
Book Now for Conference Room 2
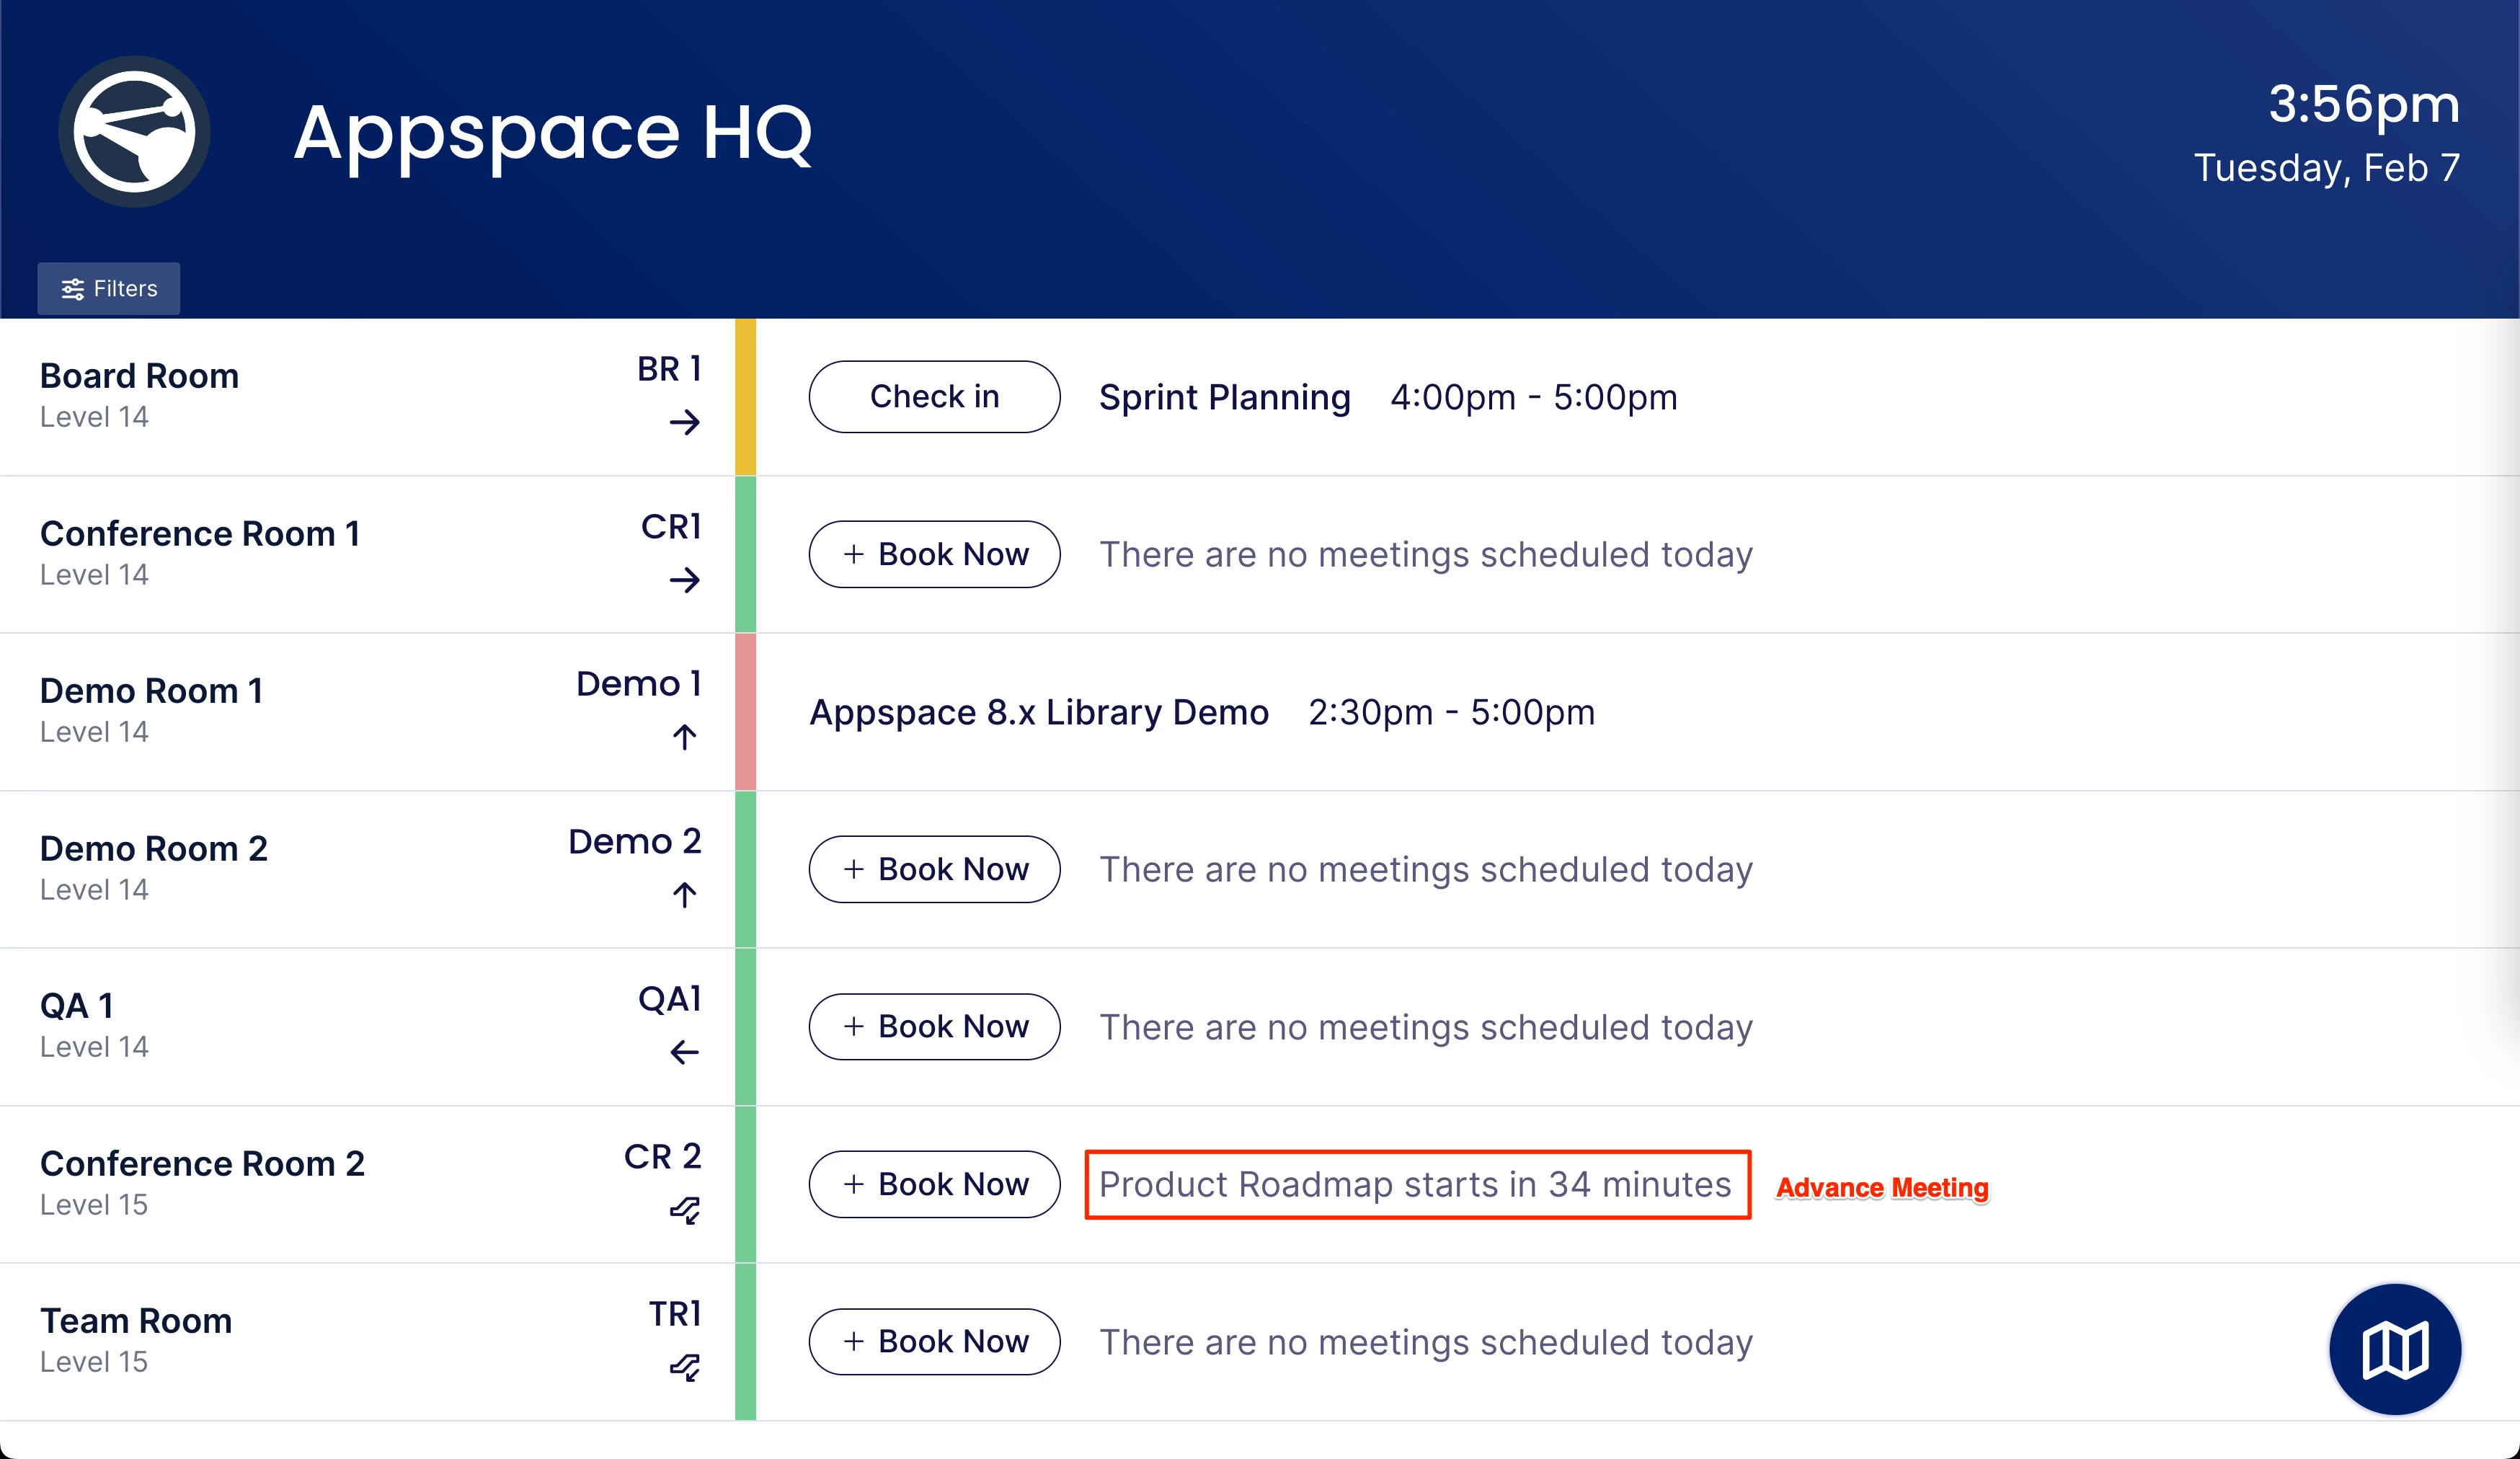(x=934, y=1184)
